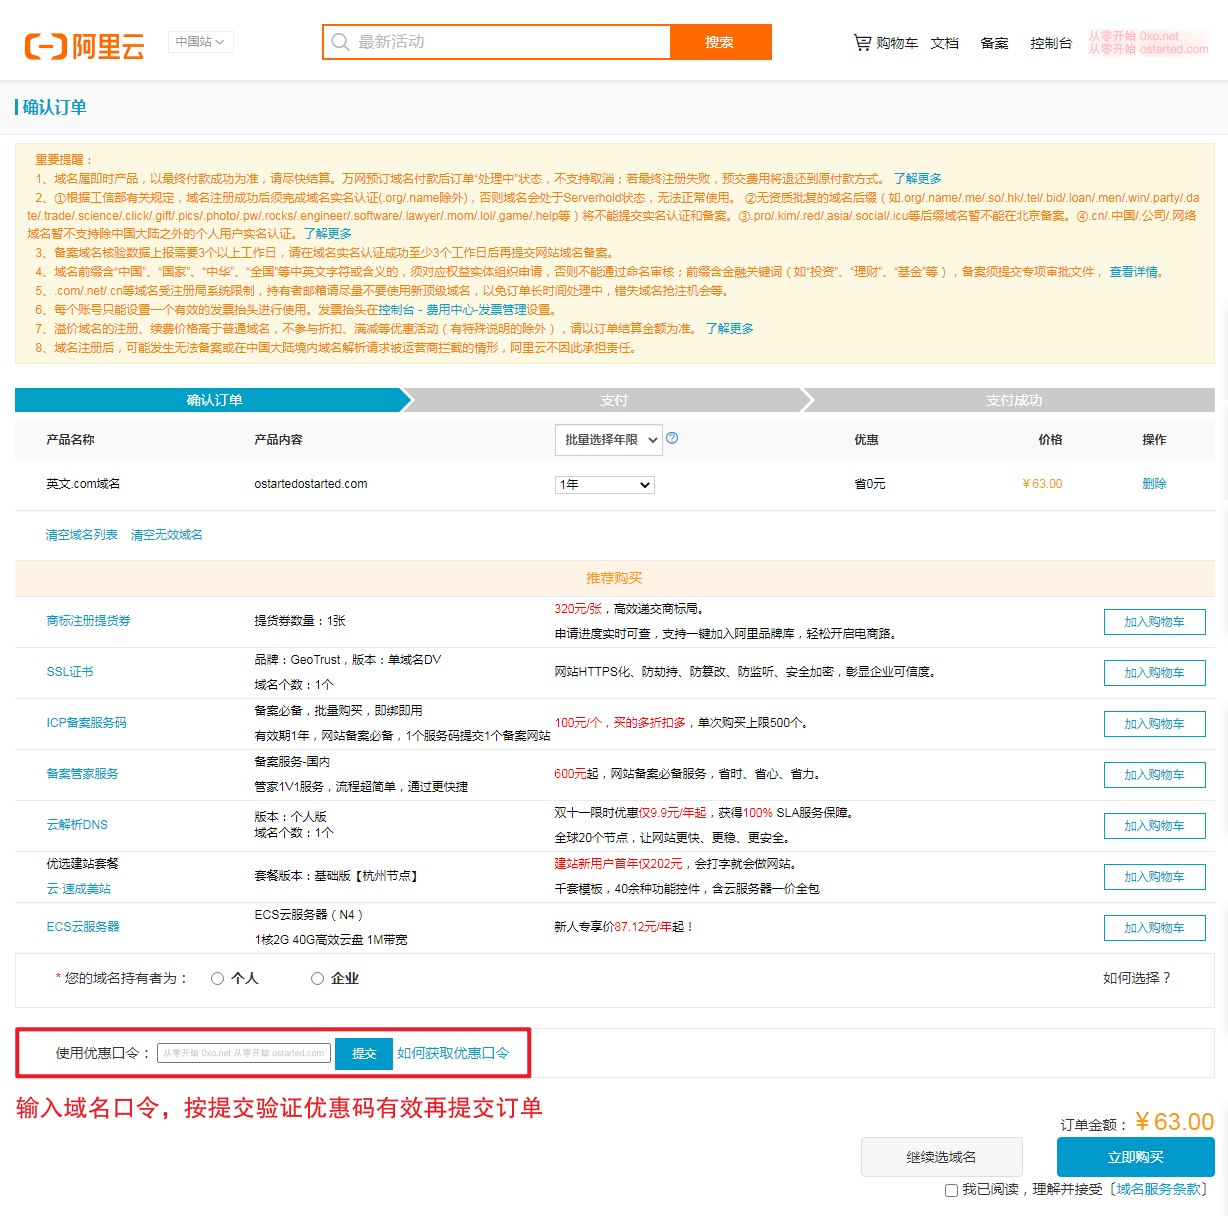Screen dimensions: 1228x1216
Task: Click the Aliyun logo
Action: (x=85, y=46)
